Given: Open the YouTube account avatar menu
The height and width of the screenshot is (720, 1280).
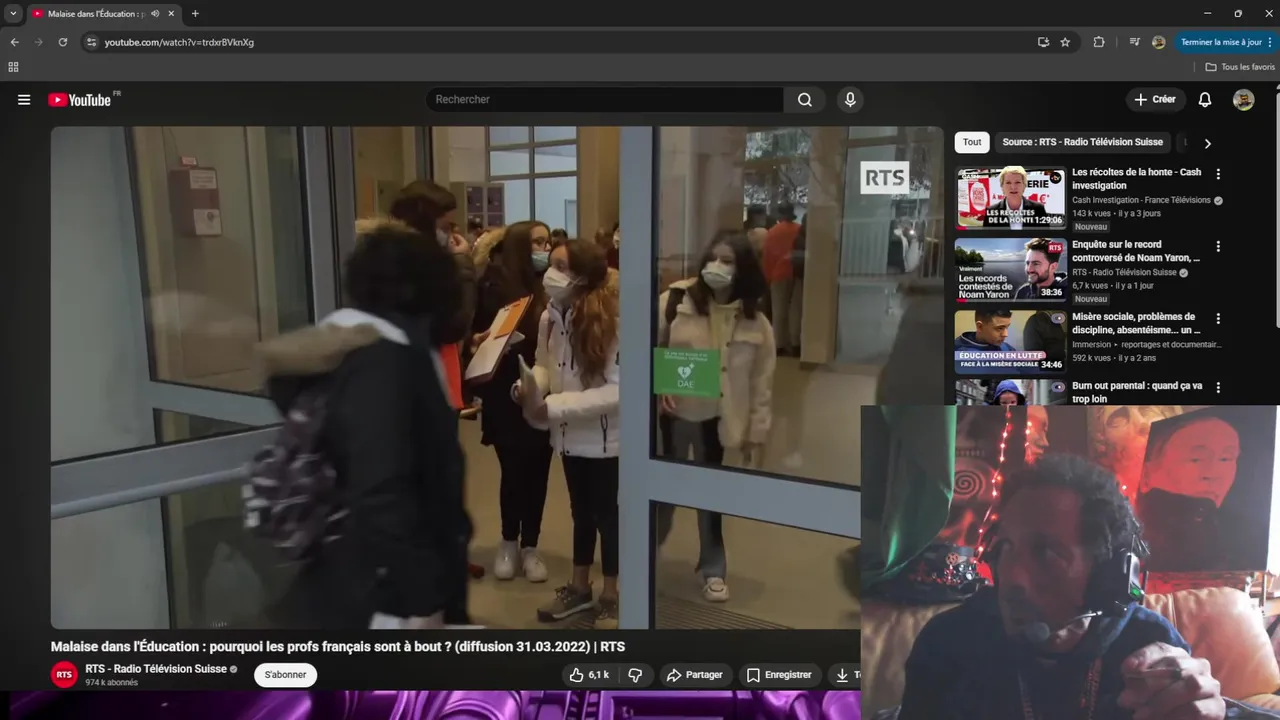Looking at the screenshot, I should pyautogui.click(x=1244, y=100).
